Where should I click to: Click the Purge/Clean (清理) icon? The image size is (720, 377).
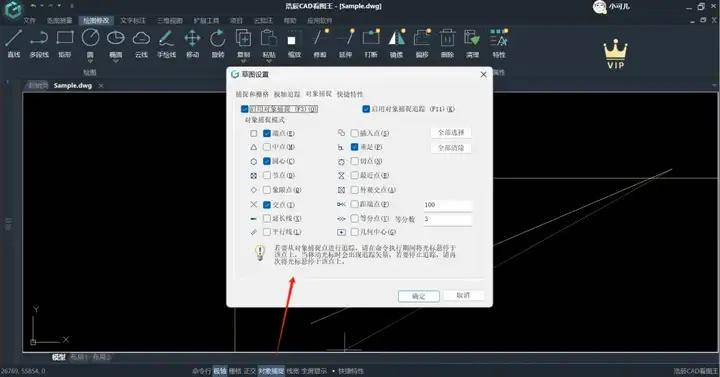[x=472, y=38]
